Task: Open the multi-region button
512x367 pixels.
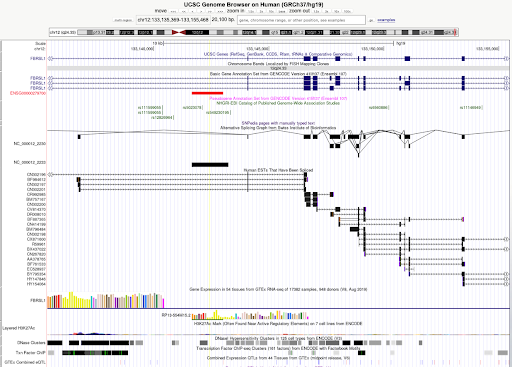Action: click(x=123, y=20)
